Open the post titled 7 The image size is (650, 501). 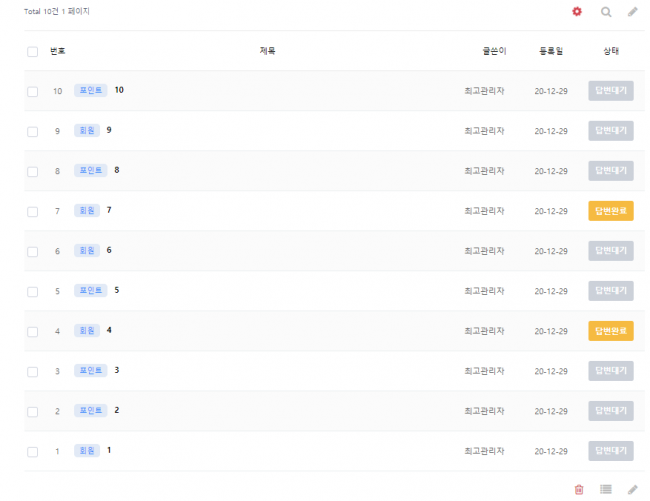click(x=109, y=210)
